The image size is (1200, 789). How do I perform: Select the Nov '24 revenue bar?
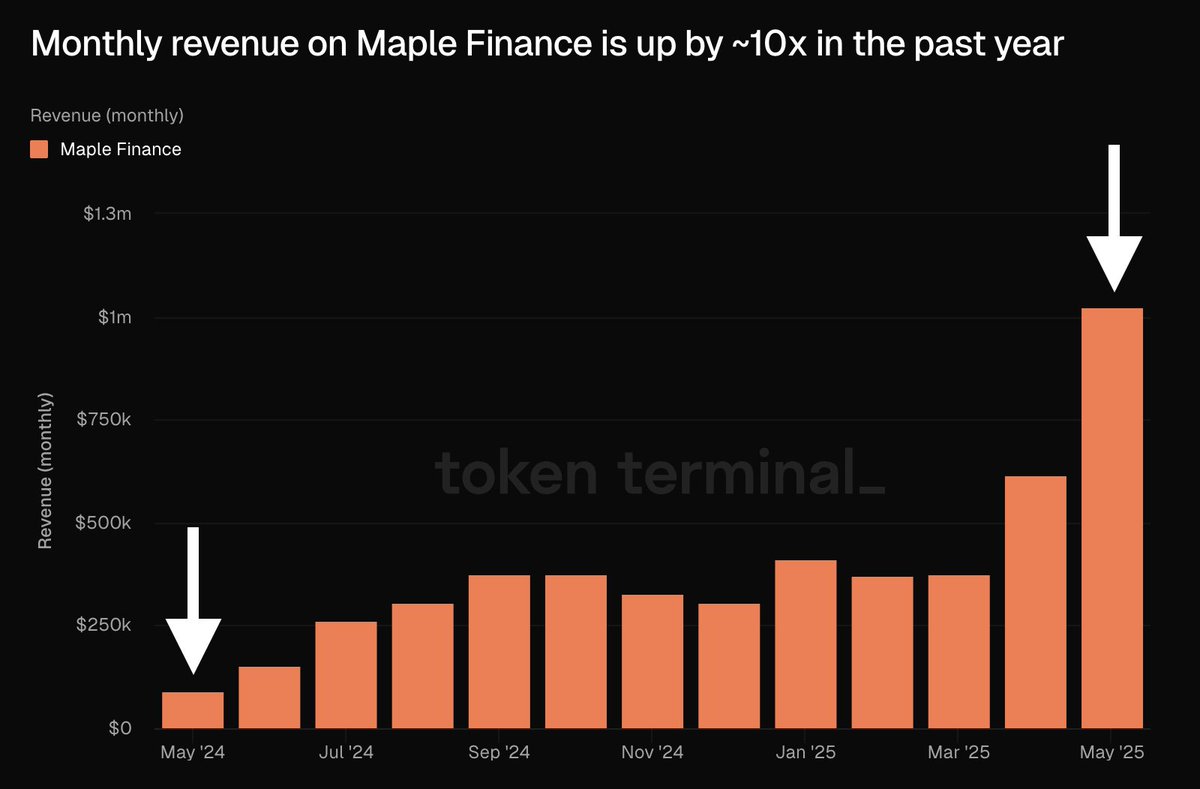[x=652, y=661]
